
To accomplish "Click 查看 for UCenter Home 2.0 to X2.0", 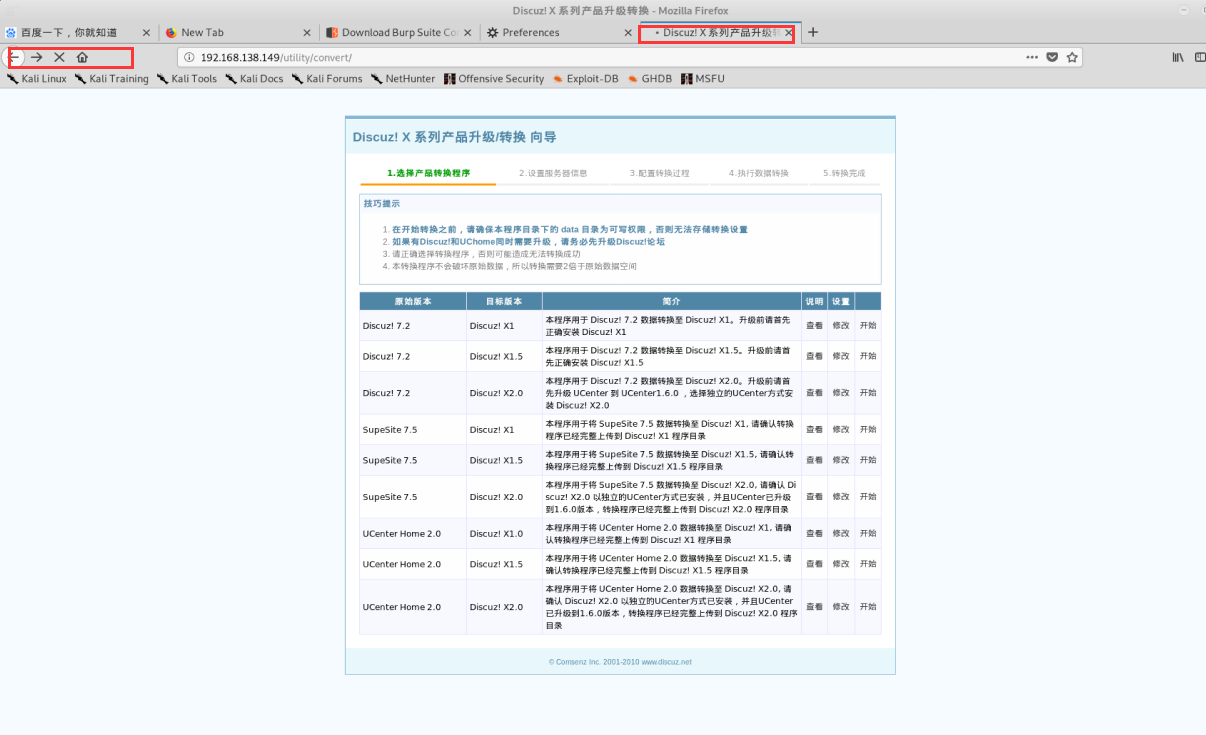I will 814,607.
